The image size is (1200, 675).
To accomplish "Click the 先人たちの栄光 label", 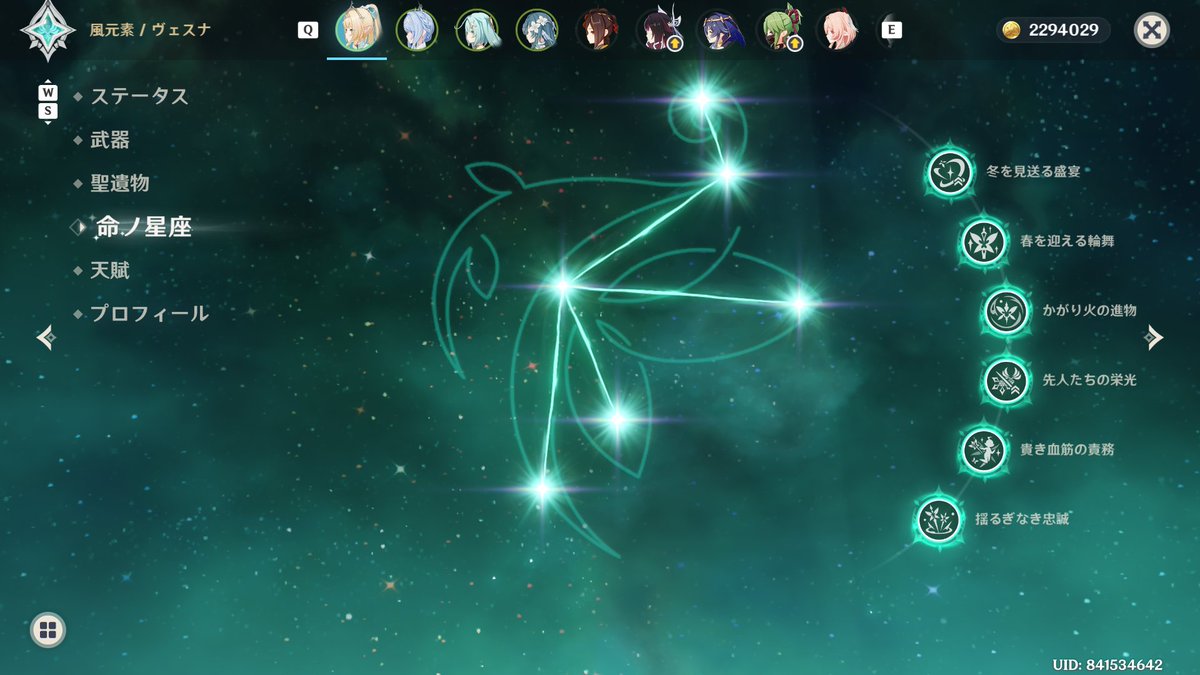I will (1090, 380).
